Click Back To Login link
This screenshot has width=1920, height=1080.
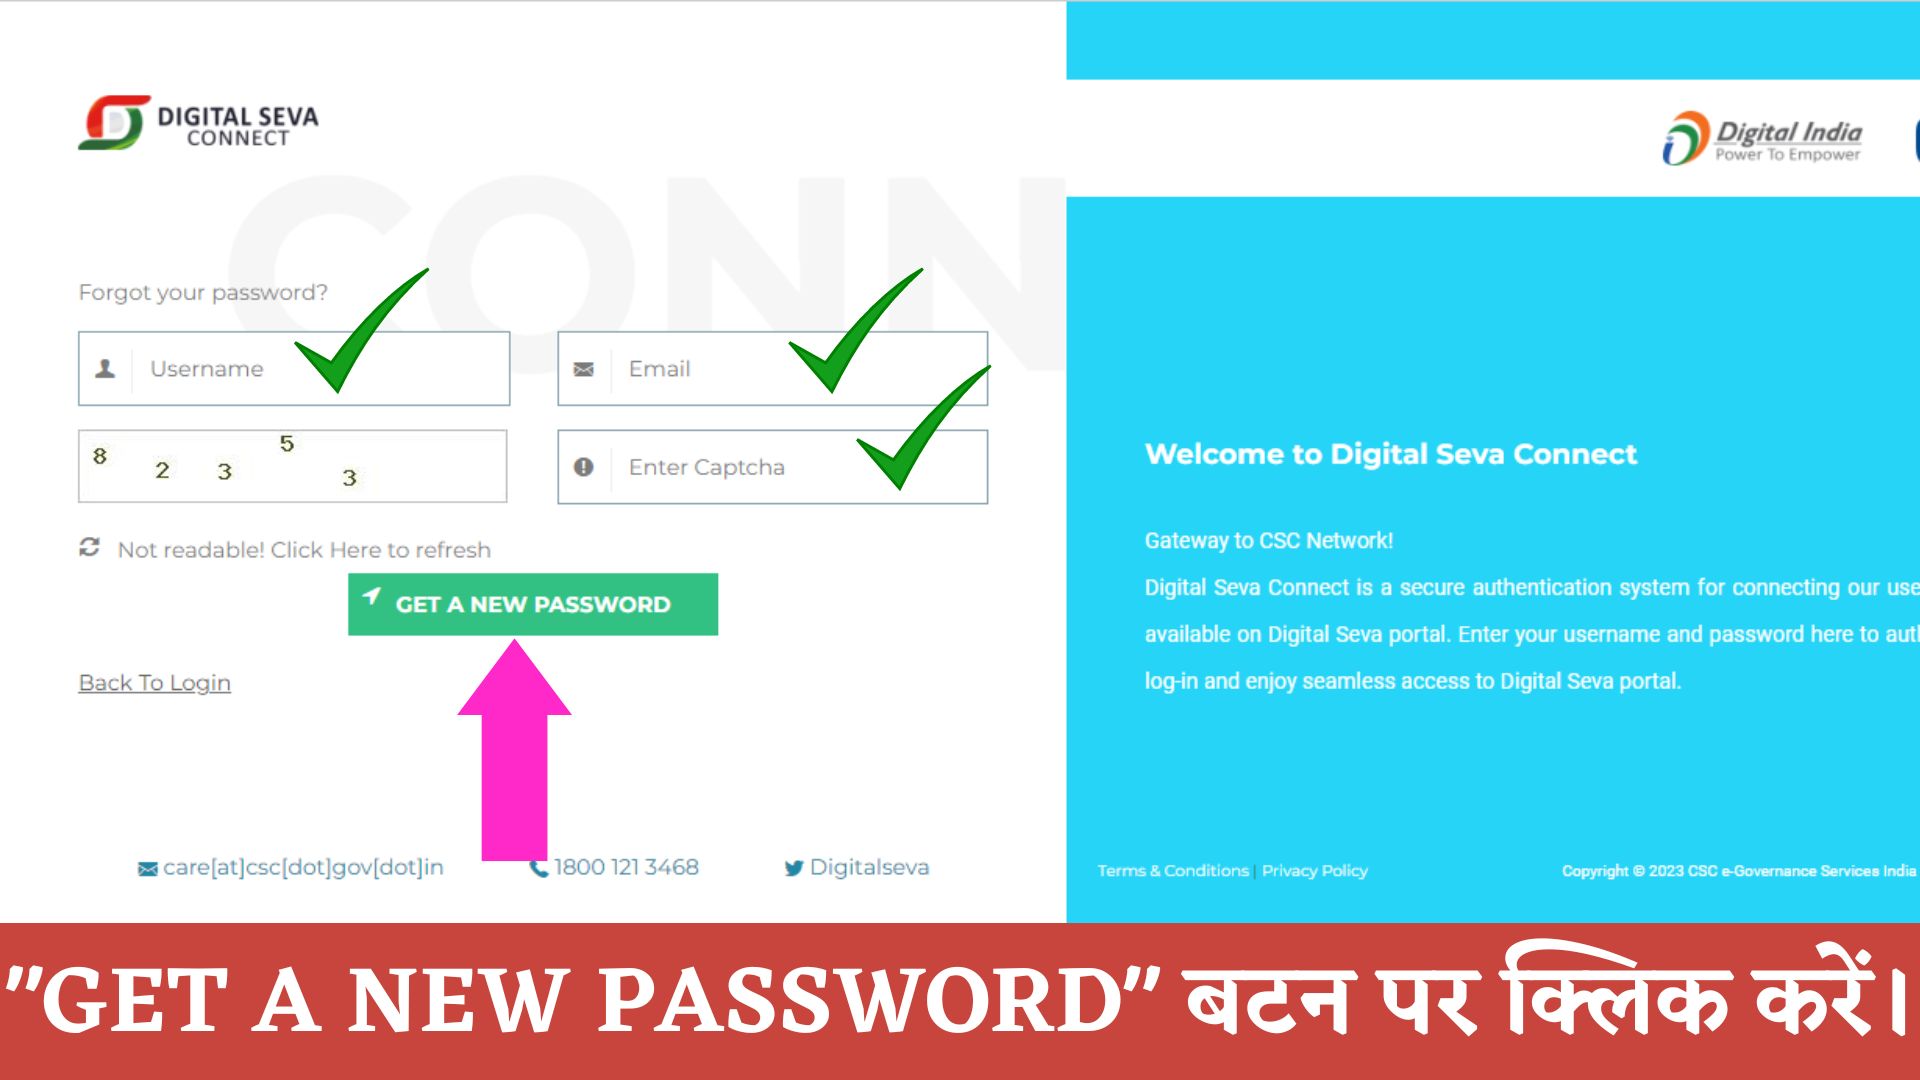[x=156, y=683]
